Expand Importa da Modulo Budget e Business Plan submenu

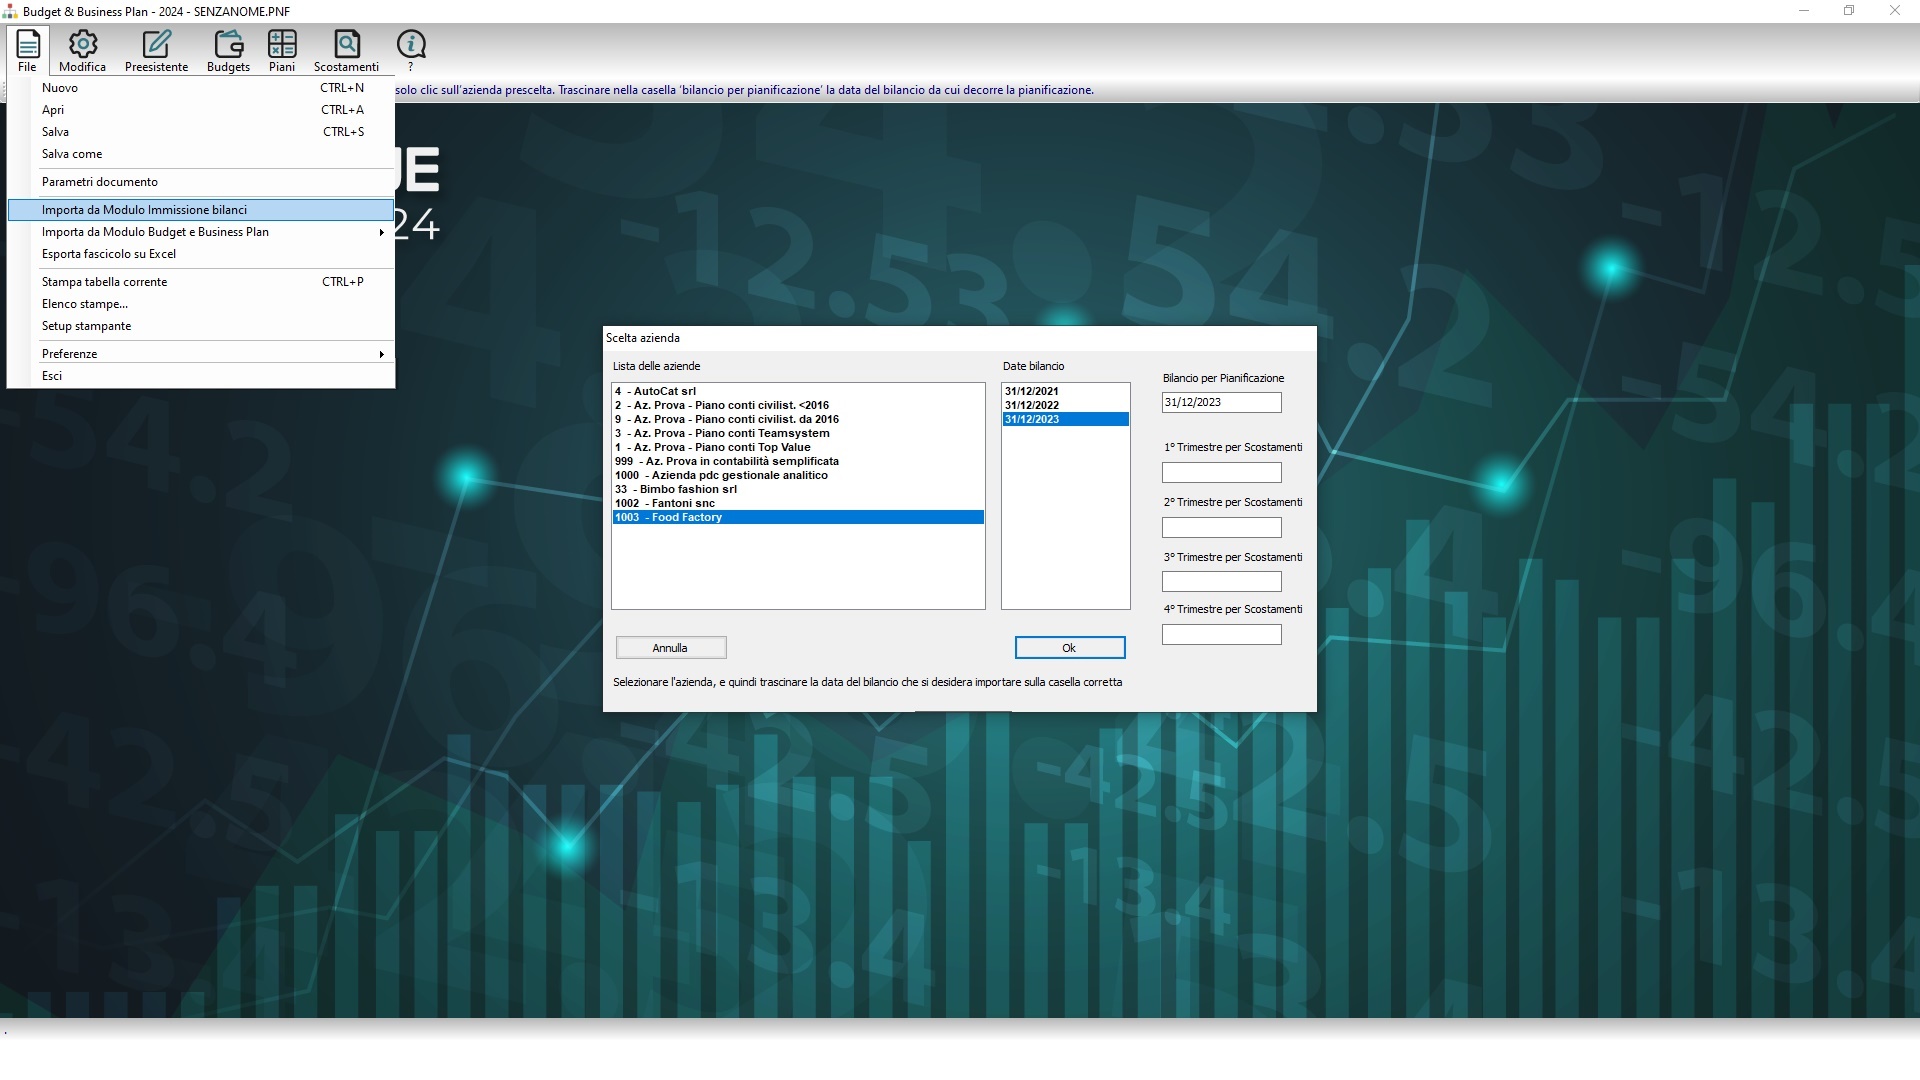pos(201,232)
